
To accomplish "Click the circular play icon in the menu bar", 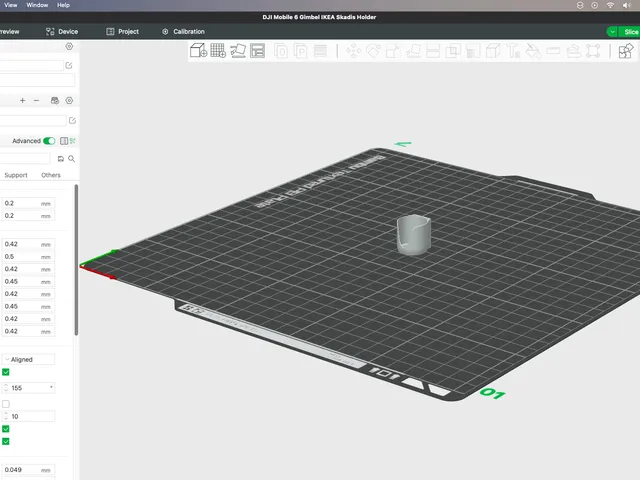I will tap(595, 5).
